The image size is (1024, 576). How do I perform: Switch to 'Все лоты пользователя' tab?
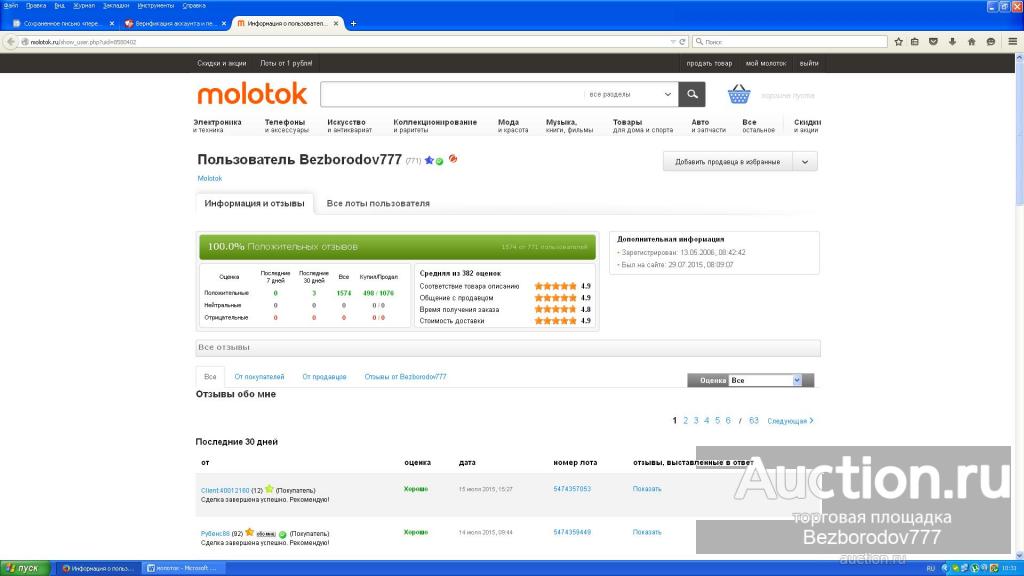[378, 203]
